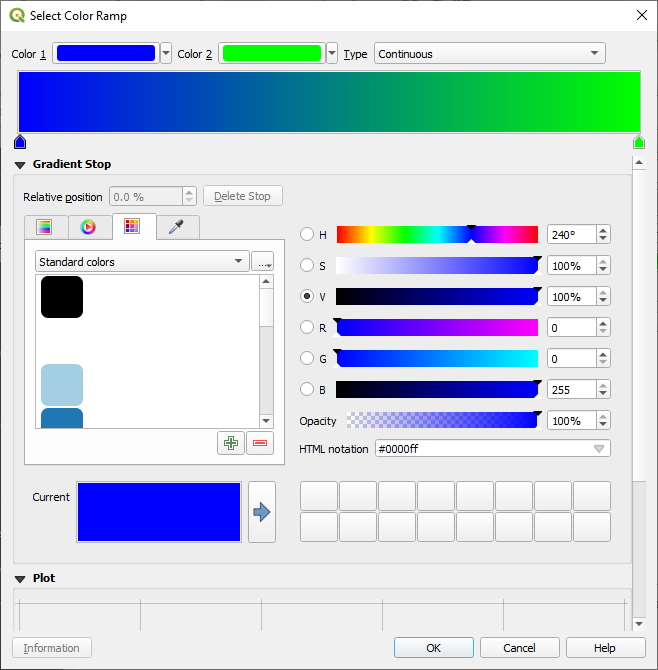Switch to the color ramp picker tab
This screenshot has width=658, height=670.
pos(44,227)
